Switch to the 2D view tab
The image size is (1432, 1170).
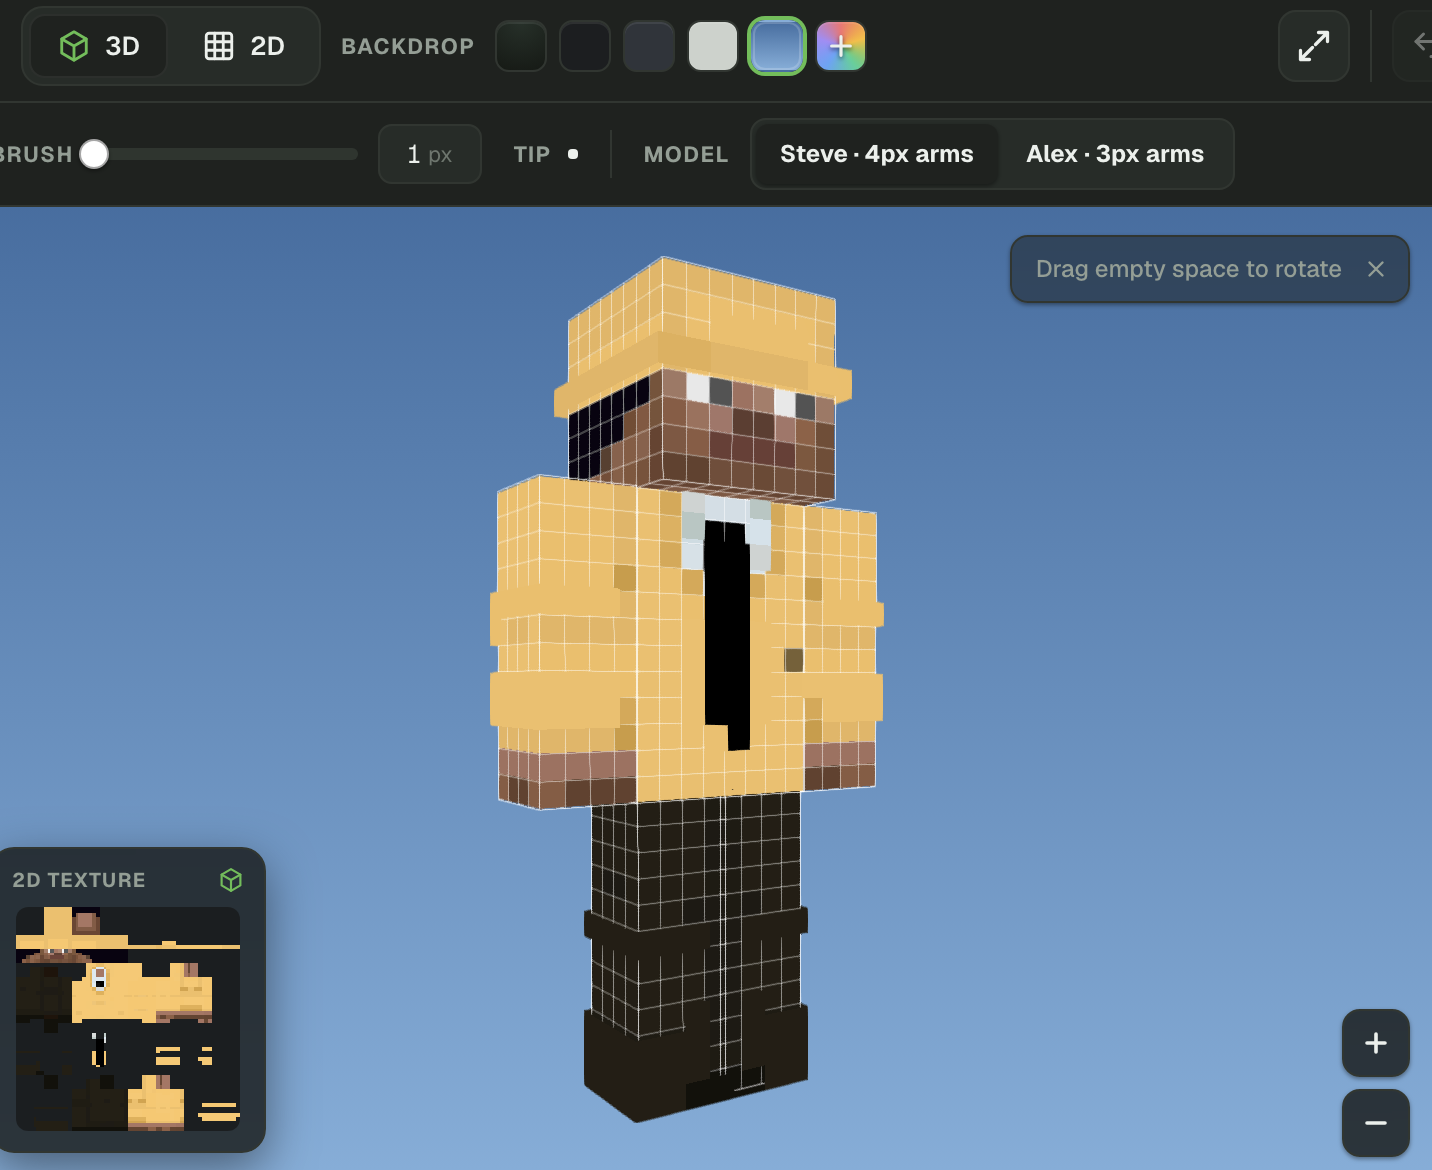(245, 46)
